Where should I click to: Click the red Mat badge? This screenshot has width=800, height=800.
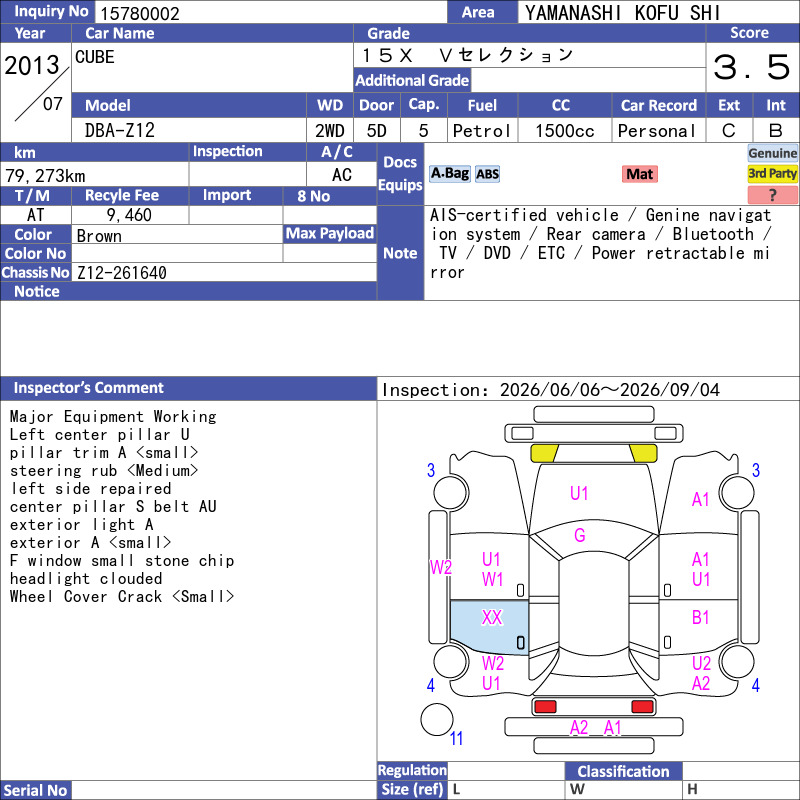pyautogui.click(x=639, y=174)
